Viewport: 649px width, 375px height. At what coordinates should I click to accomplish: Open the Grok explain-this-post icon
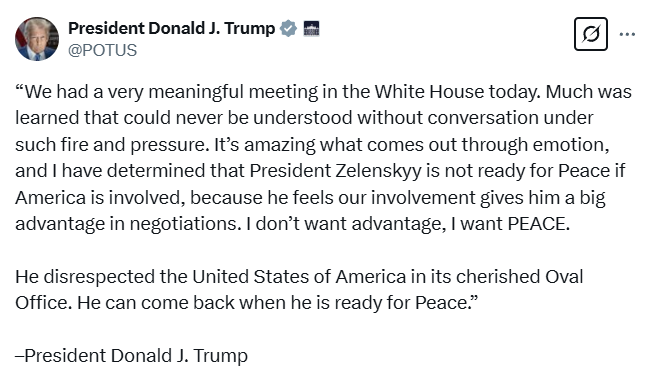point(591,34)
